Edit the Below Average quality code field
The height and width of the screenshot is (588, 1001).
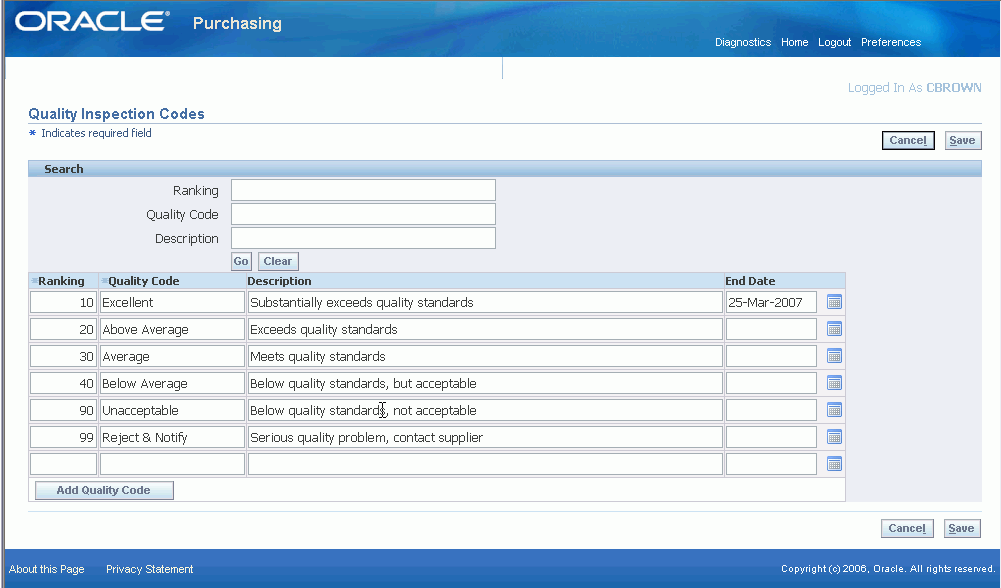tap(172, 383)
